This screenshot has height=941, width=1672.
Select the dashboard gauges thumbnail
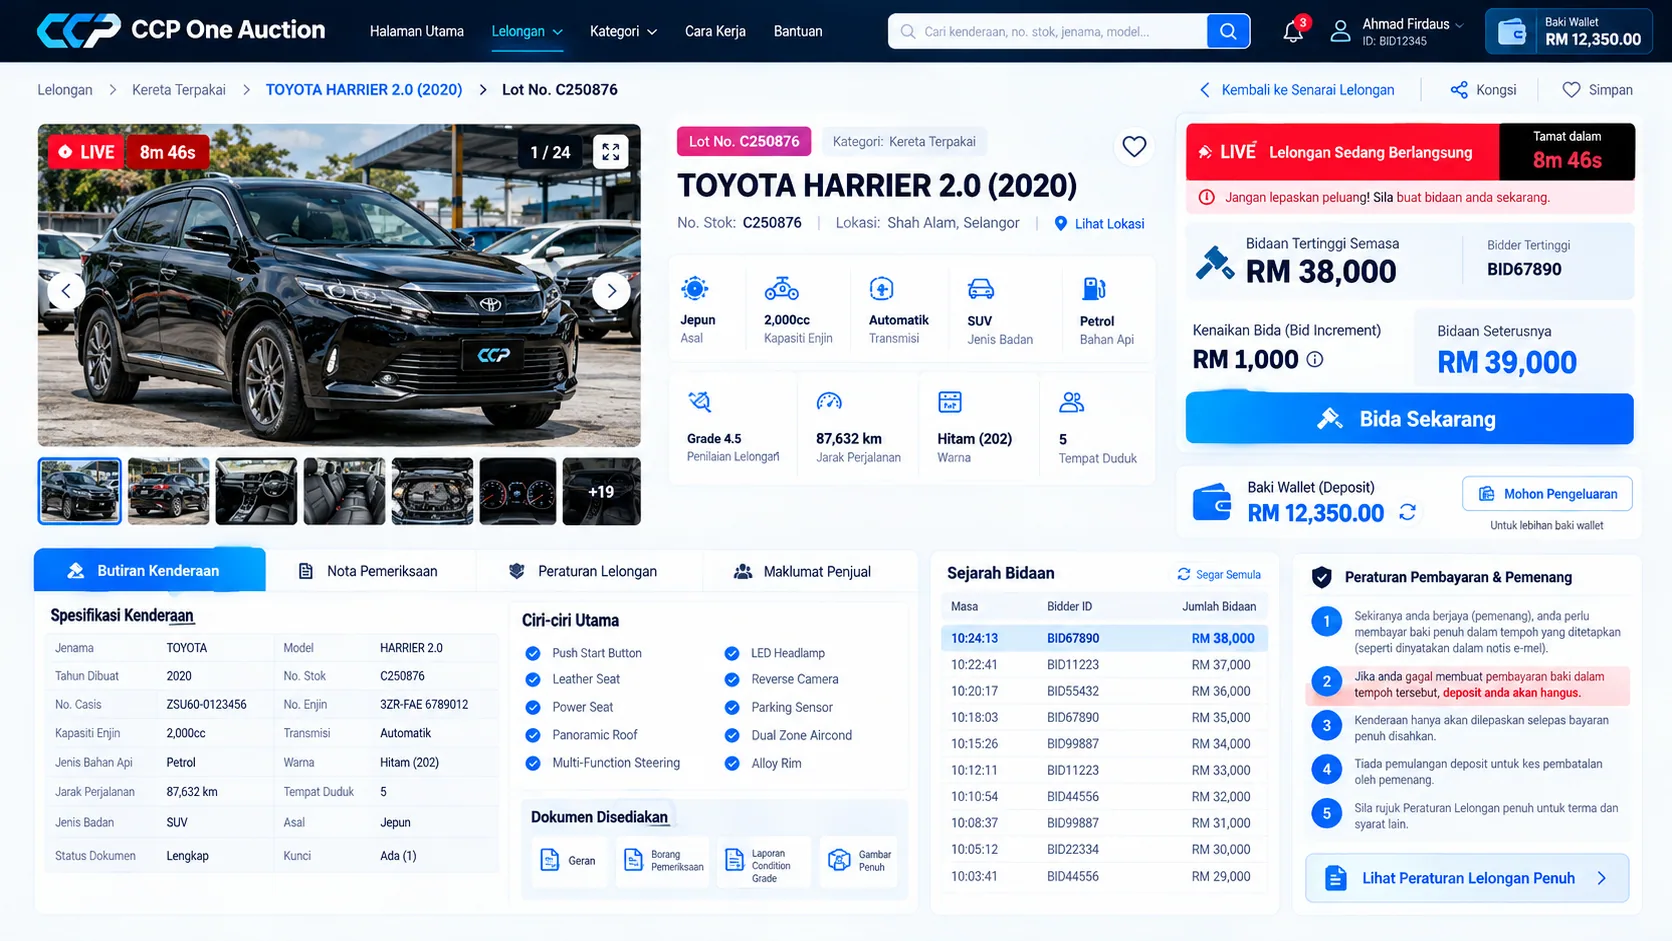[x=518, y=491]
